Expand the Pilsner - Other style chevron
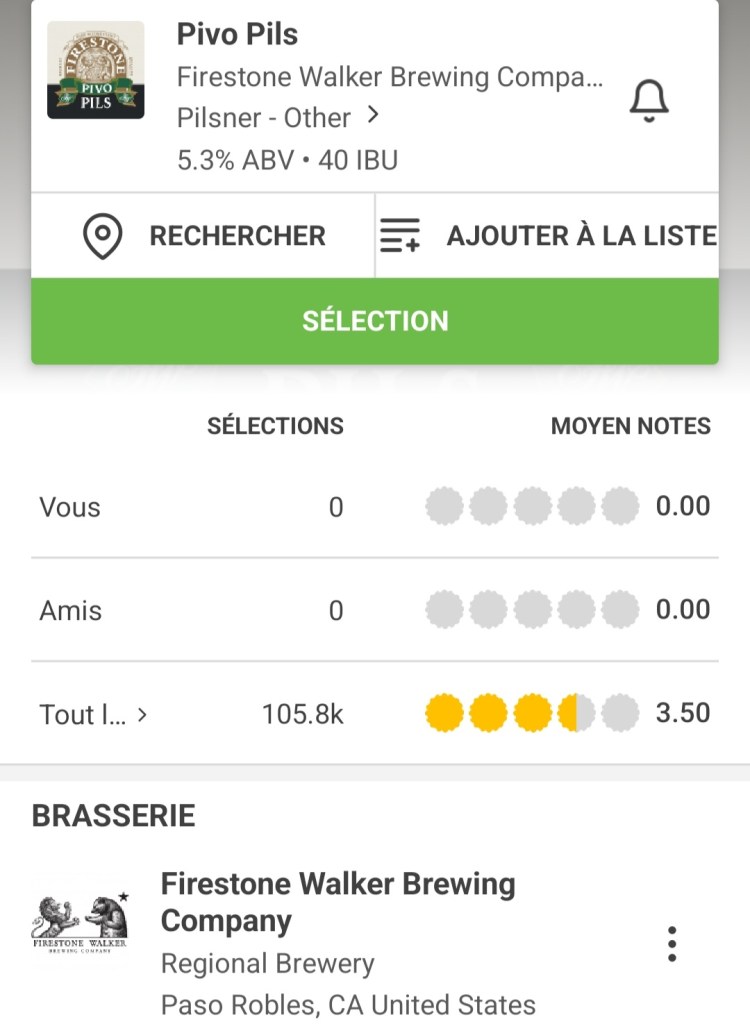This screenshot has height=1024, width=750. click(x=373, y=116)
